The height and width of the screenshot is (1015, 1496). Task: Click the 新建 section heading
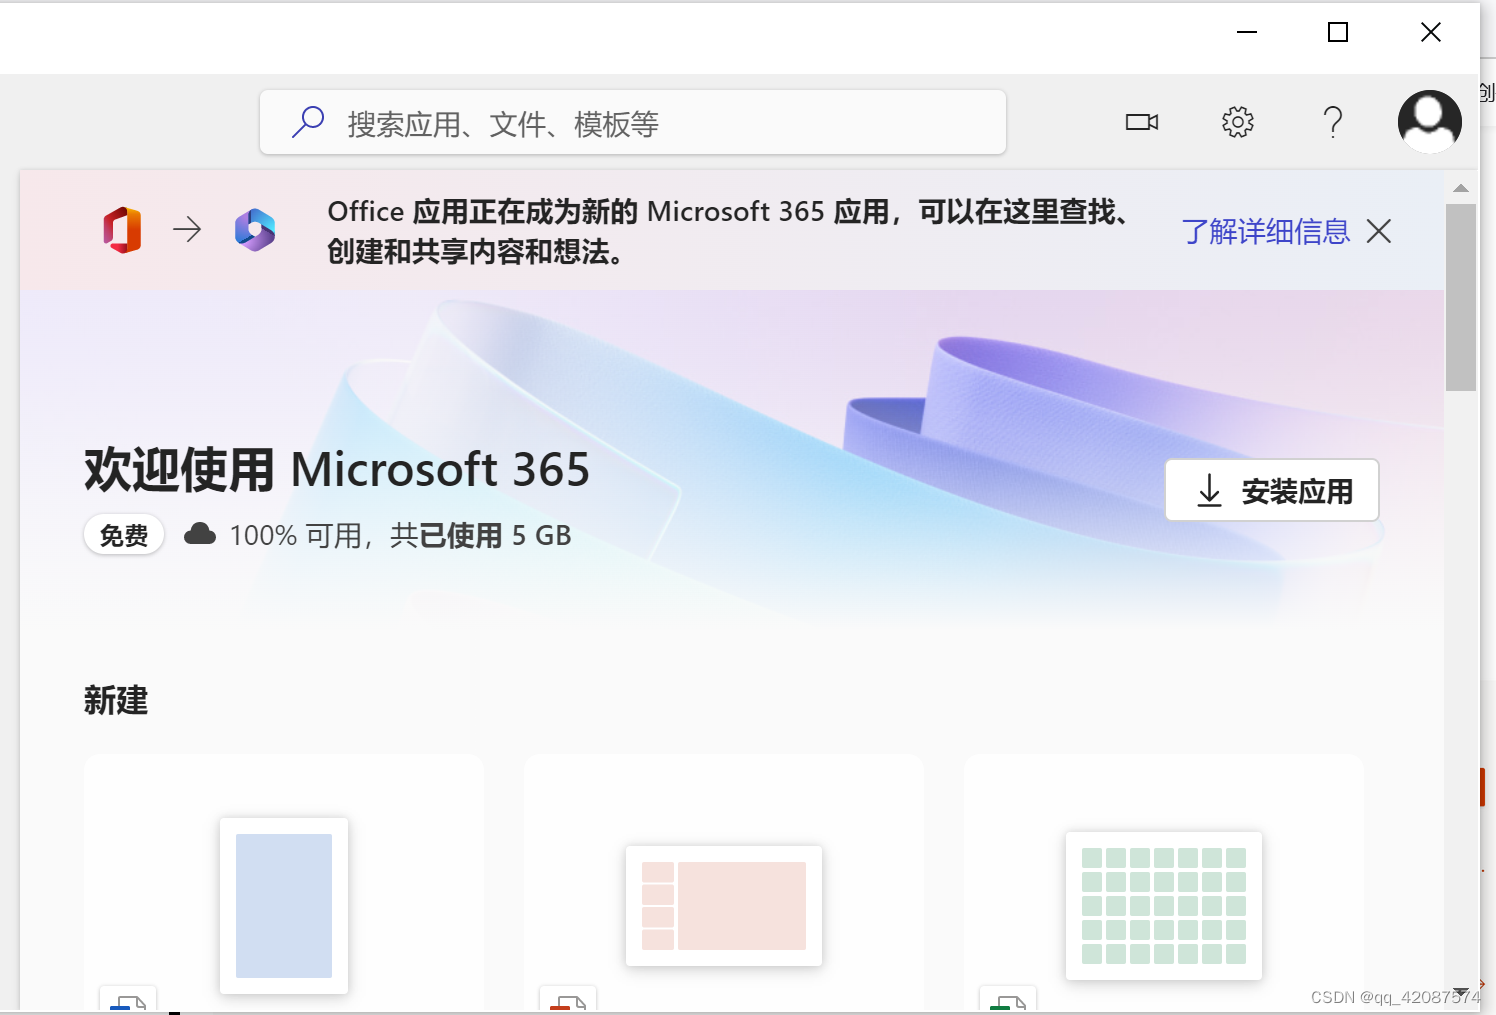116,700
